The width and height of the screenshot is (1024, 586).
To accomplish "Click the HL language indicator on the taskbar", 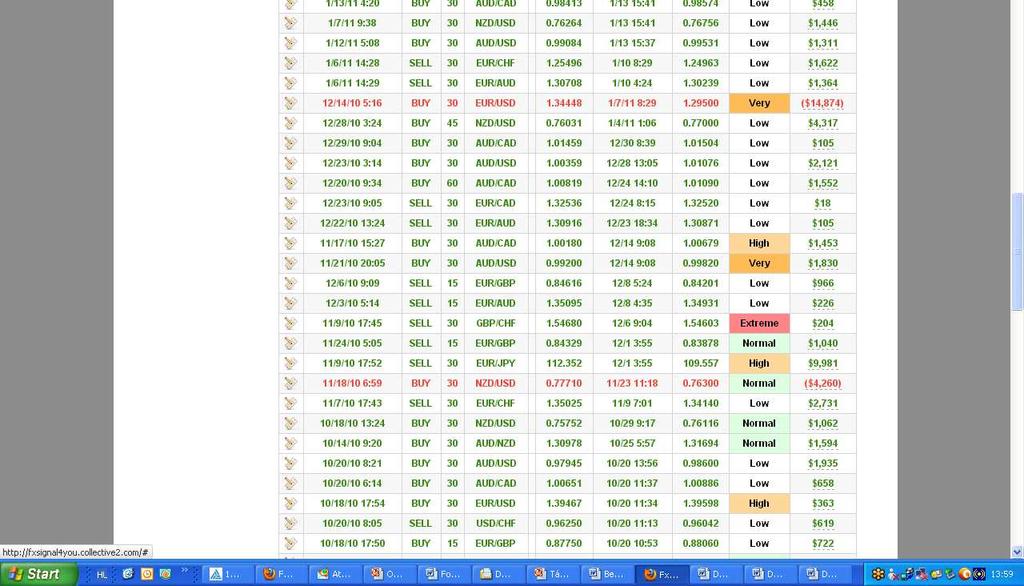I will [x=101, y=574].
